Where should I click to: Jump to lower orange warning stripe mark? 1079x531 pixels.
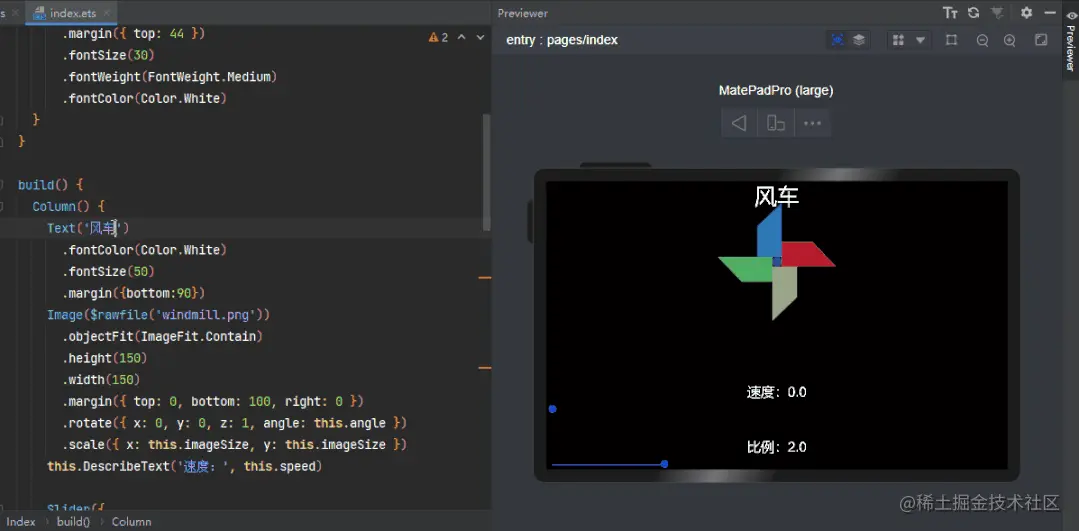(484, 369)
